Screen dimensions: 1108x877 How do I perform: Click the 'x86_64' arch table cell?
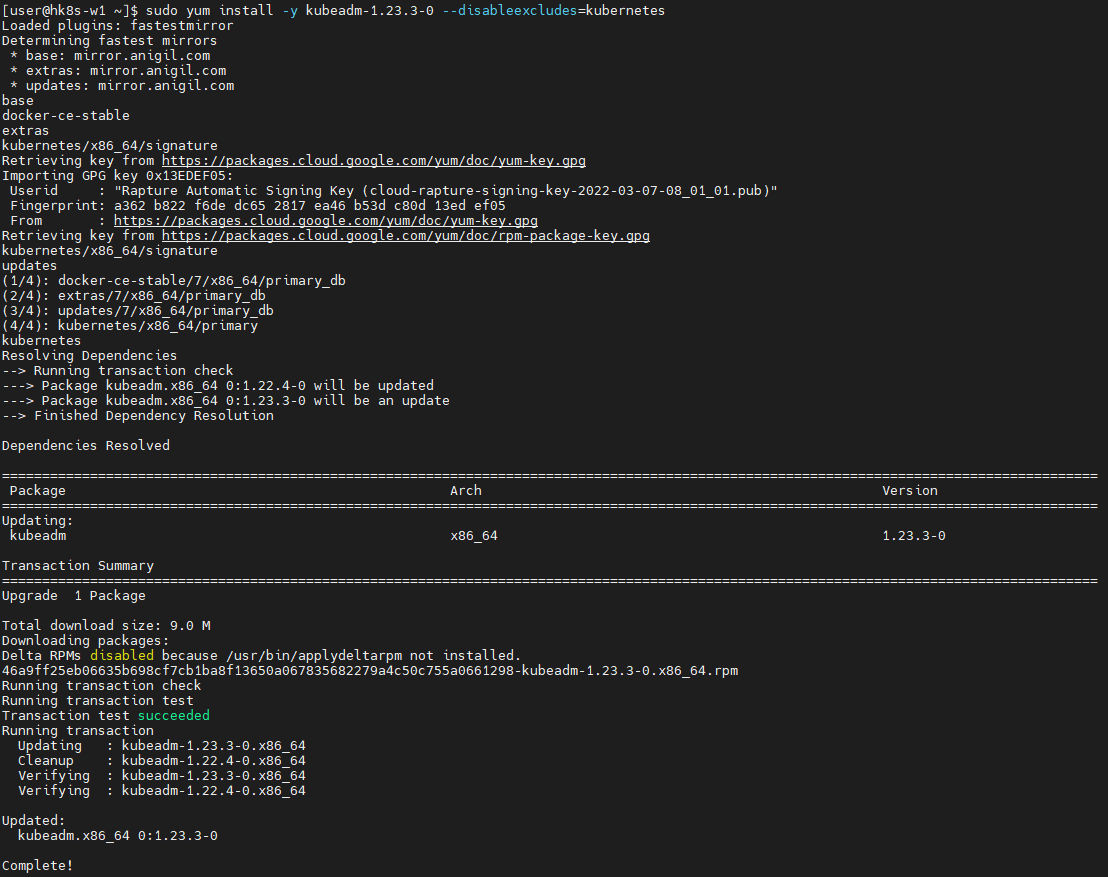pos(474,536)
